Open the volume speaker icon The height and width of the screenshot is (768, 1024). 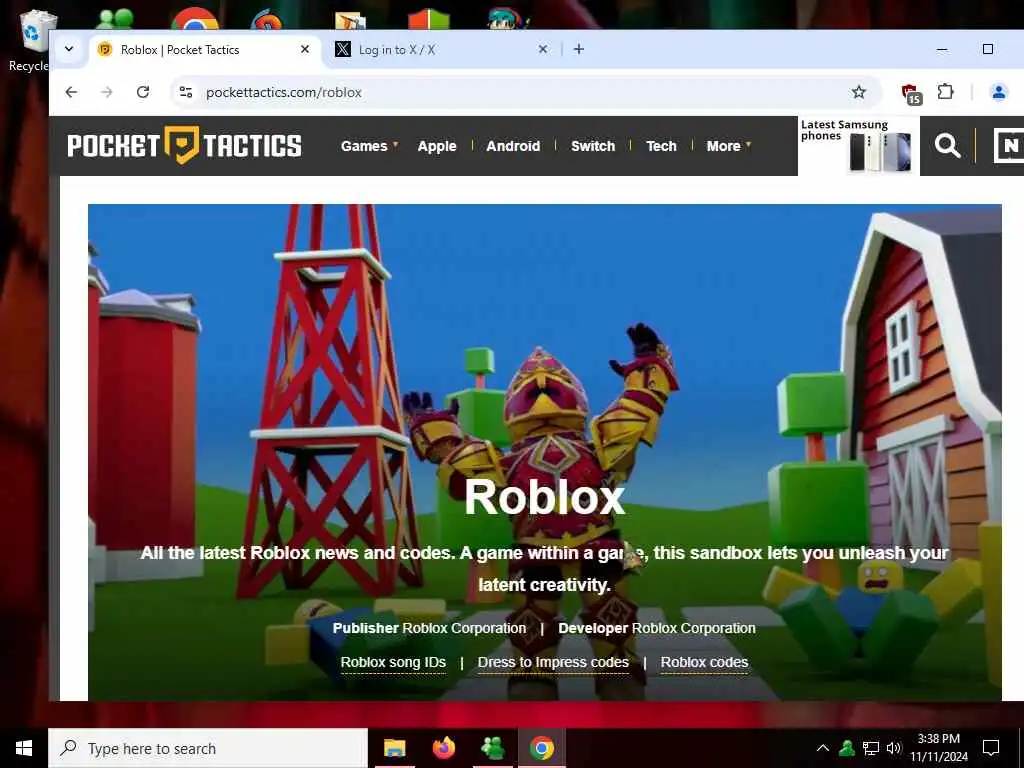(894, 748)
